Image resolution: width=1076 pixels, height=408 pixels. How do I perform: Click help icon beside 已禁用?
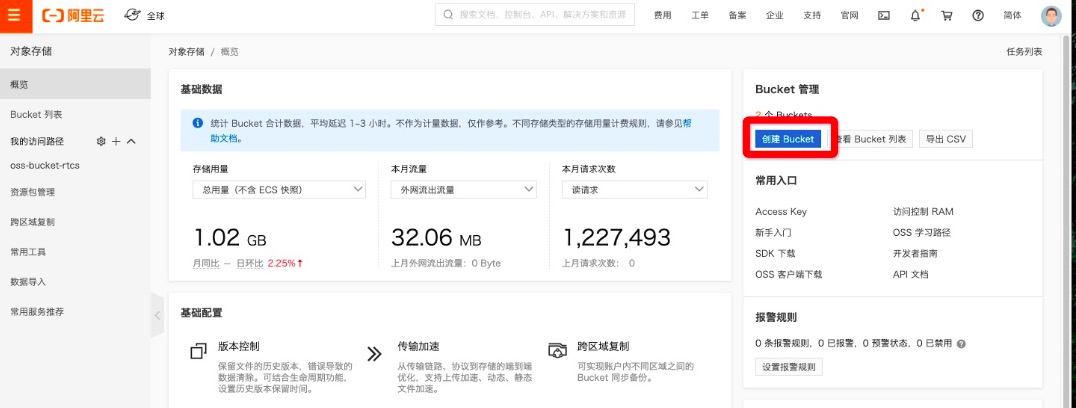[x=961, y=344]
